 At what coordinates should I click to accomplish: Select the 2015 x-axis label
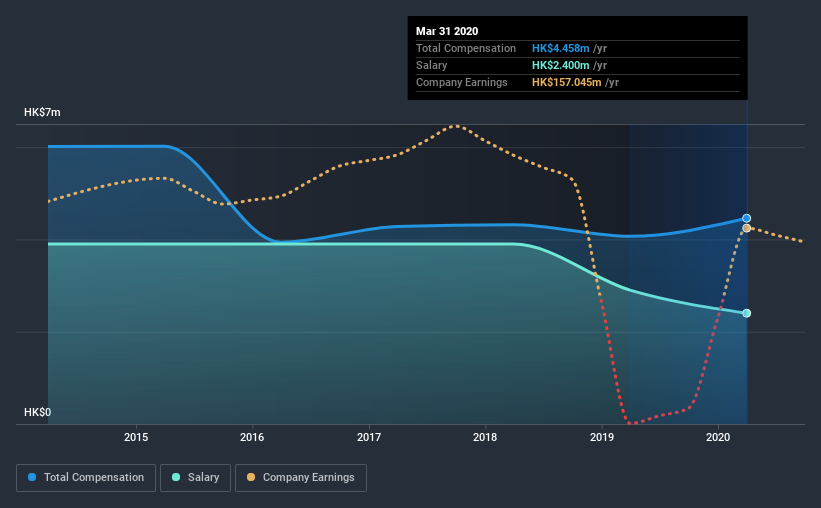point(136,437)
